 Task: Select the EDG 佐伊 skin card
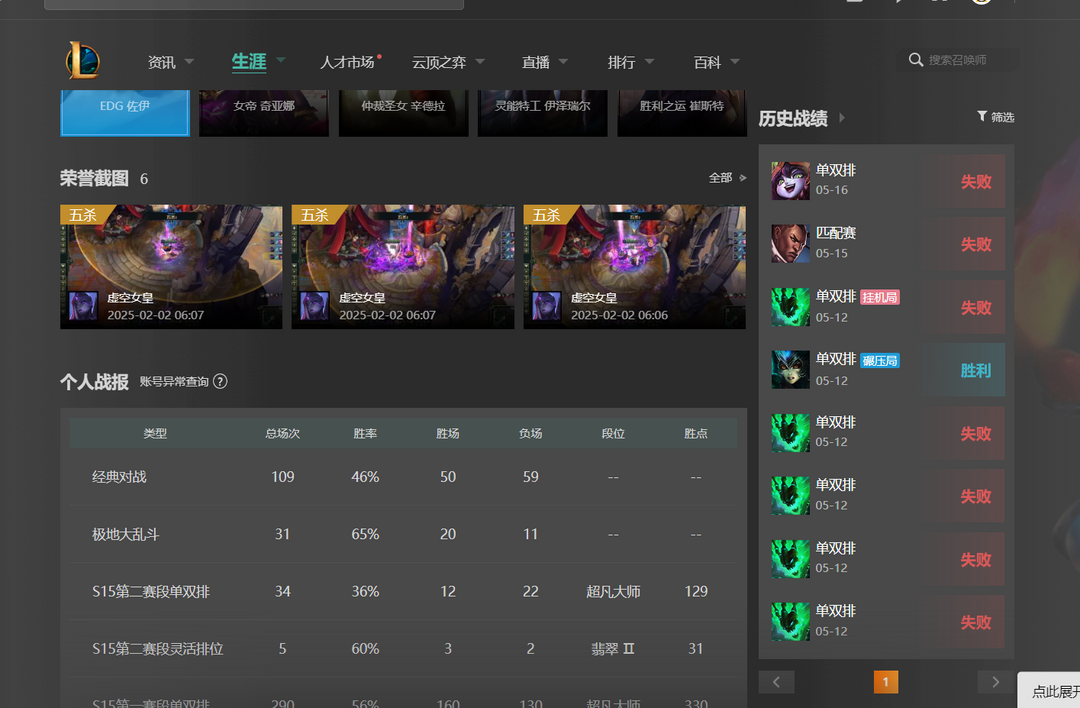[125, 113]
